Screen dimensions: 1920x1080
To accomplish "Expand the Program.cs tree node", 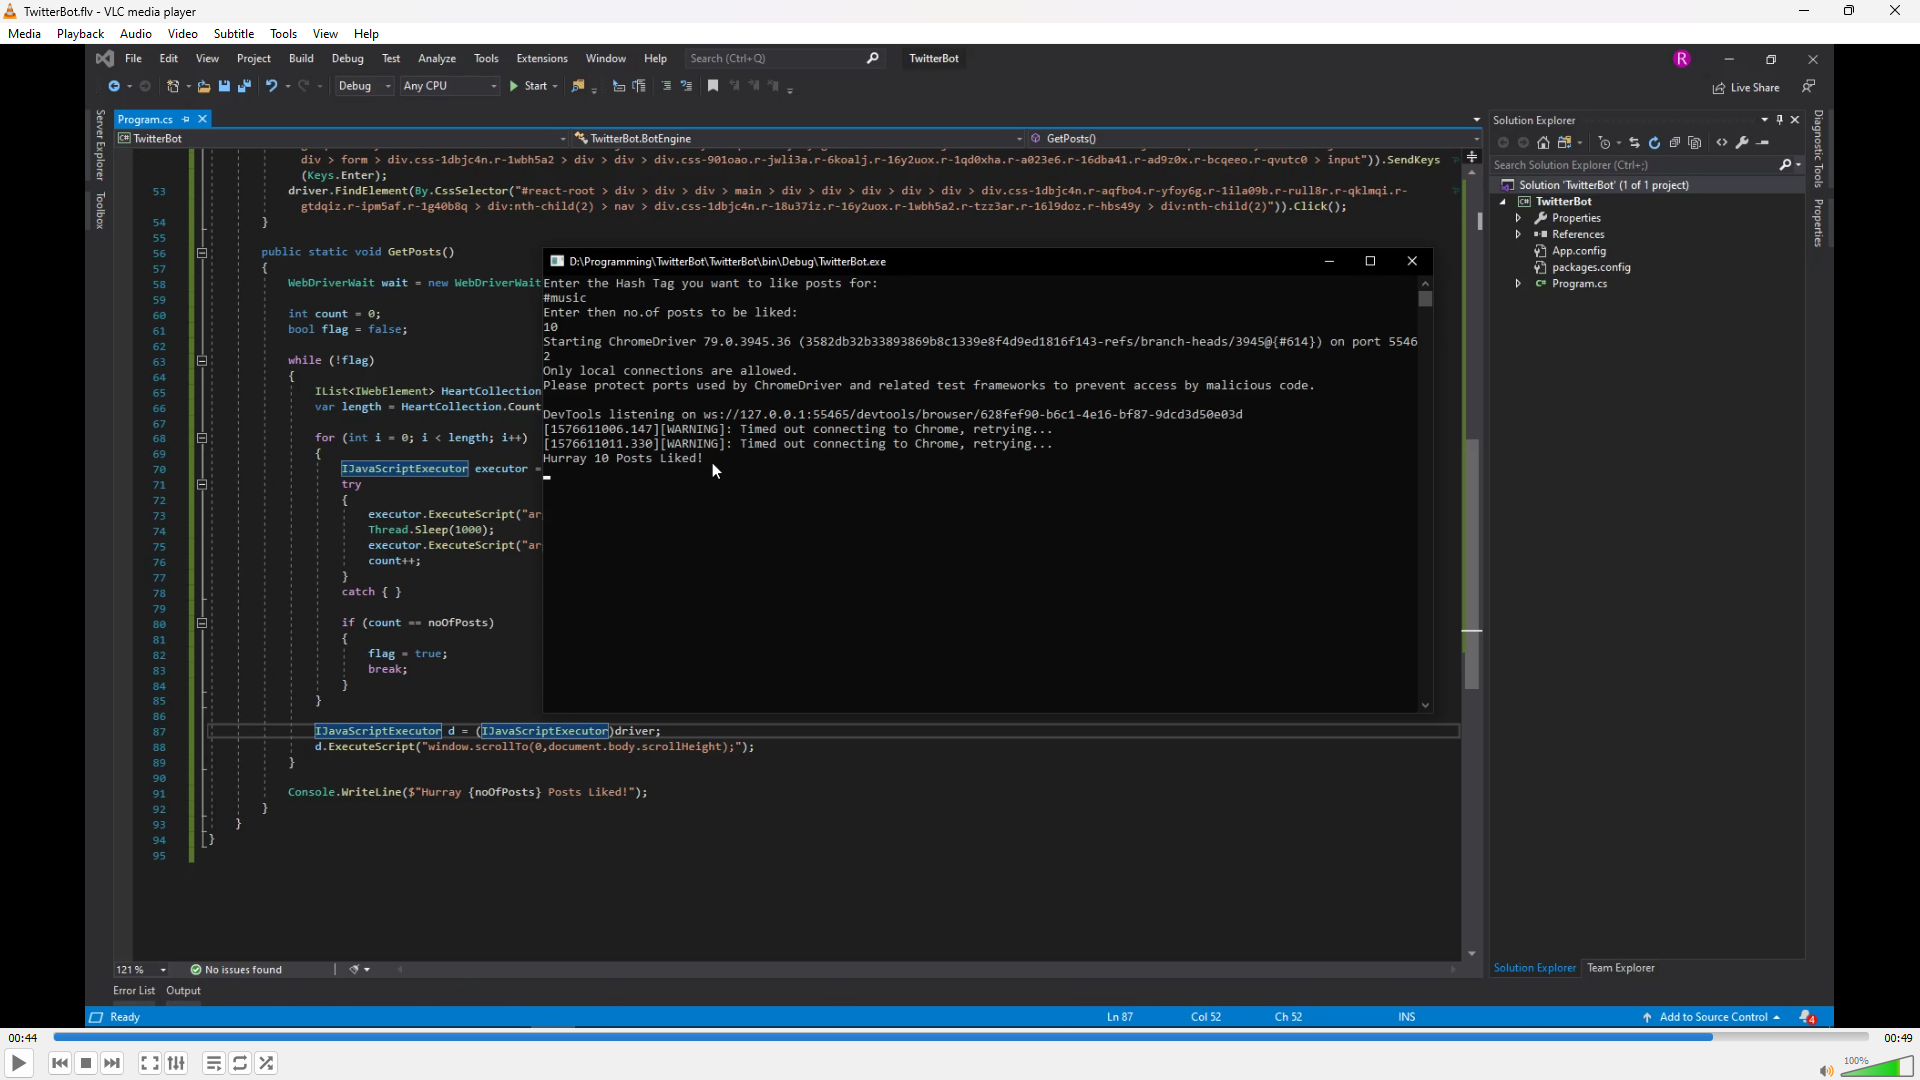I will [x=1518, y=284].
